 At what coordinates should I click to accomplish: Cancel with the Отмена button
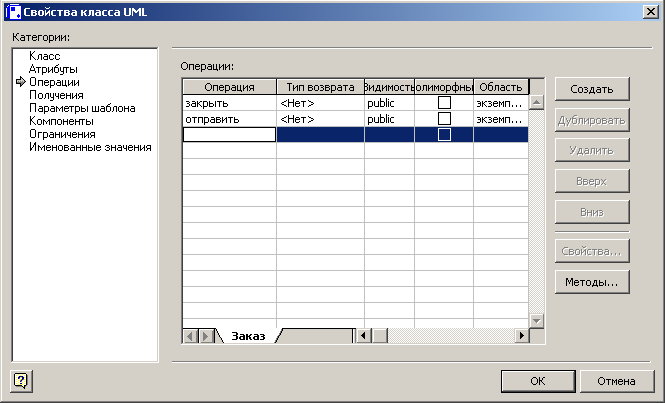click(x=617, y=381)
